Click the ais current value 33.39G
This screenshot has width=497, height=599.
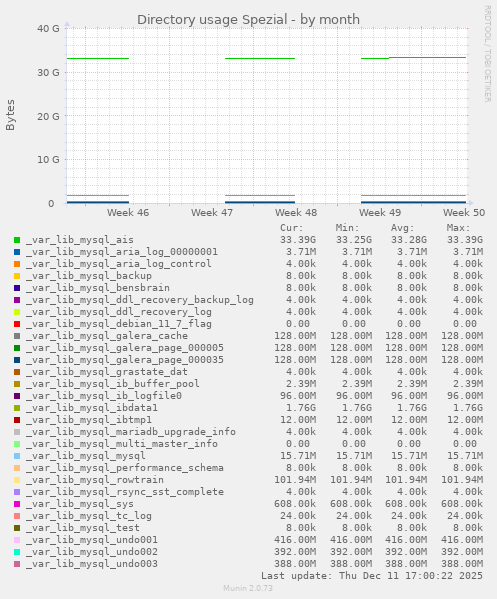[298, 240]
